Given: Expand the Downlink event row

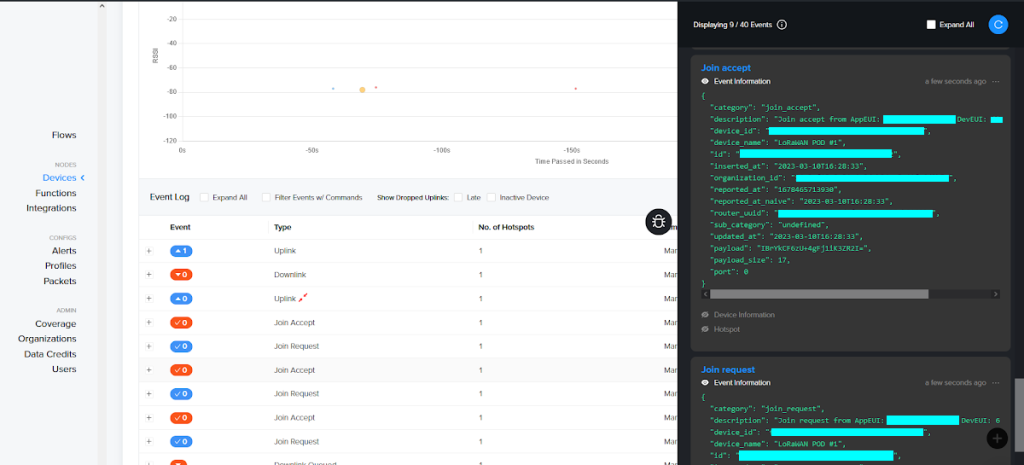Looking at the screenshot, I should point(149,274).
